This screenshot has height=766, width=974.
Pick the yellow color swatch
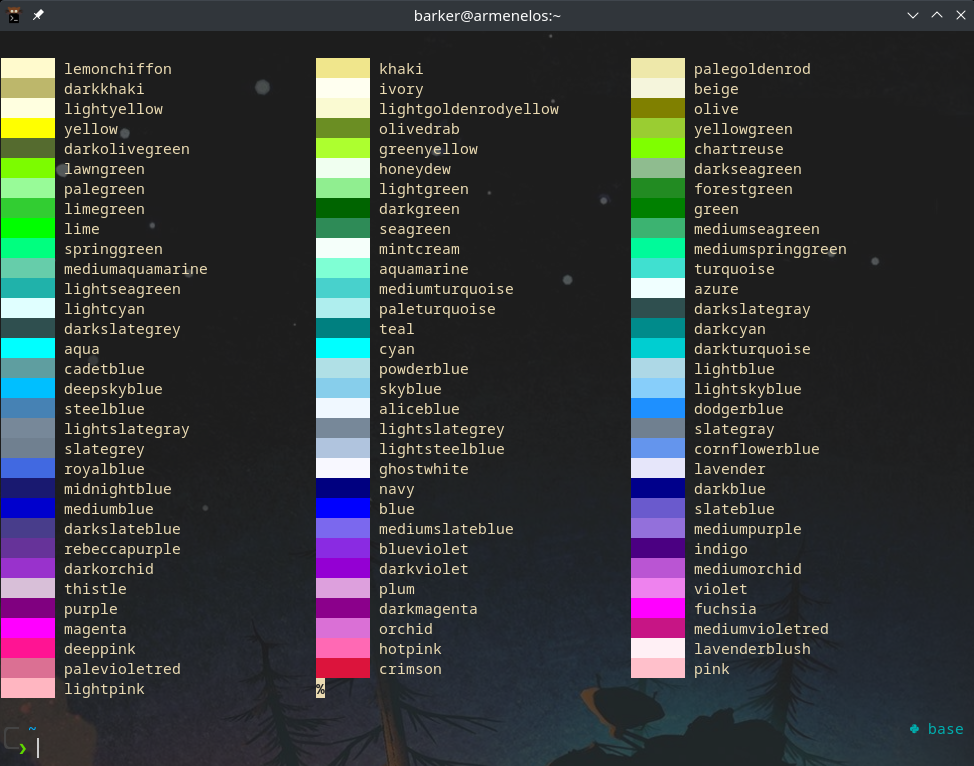coord(28,129)
